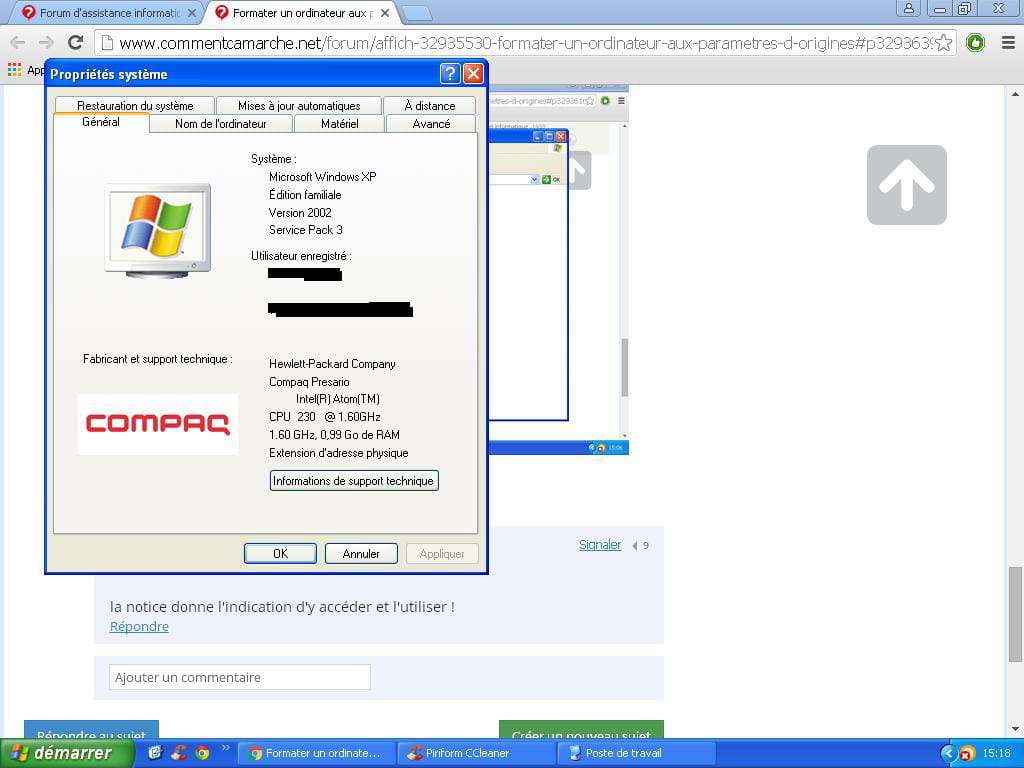Open the Apps grid icon in the bookmarks bar
This screenshot has width=1024, height=768.
[14, 69]
